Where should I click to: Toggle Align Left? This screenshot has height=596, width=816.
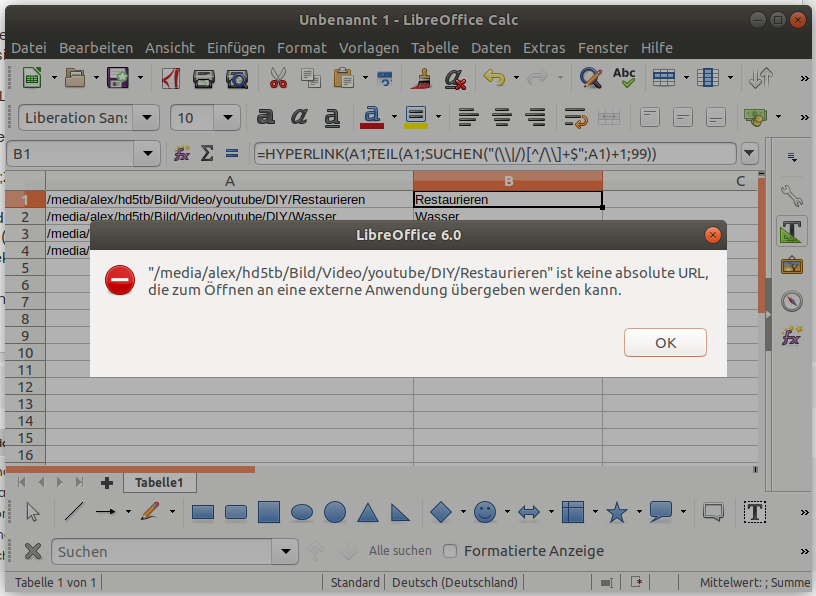468,117
